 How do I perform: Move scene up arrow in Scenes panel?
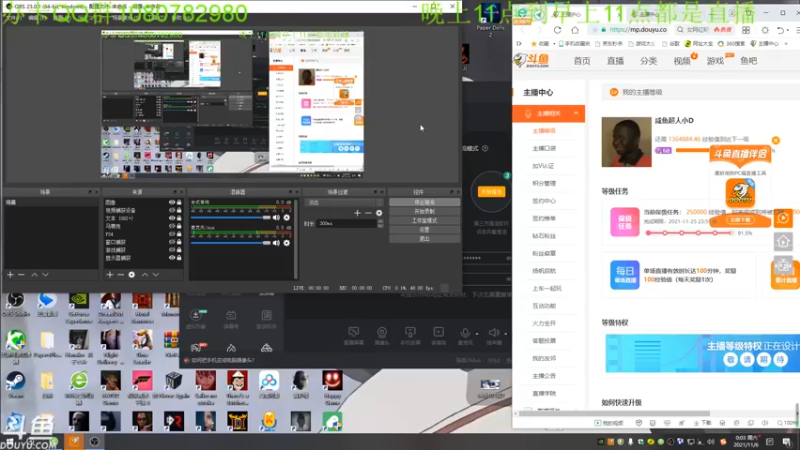(34, 274)
